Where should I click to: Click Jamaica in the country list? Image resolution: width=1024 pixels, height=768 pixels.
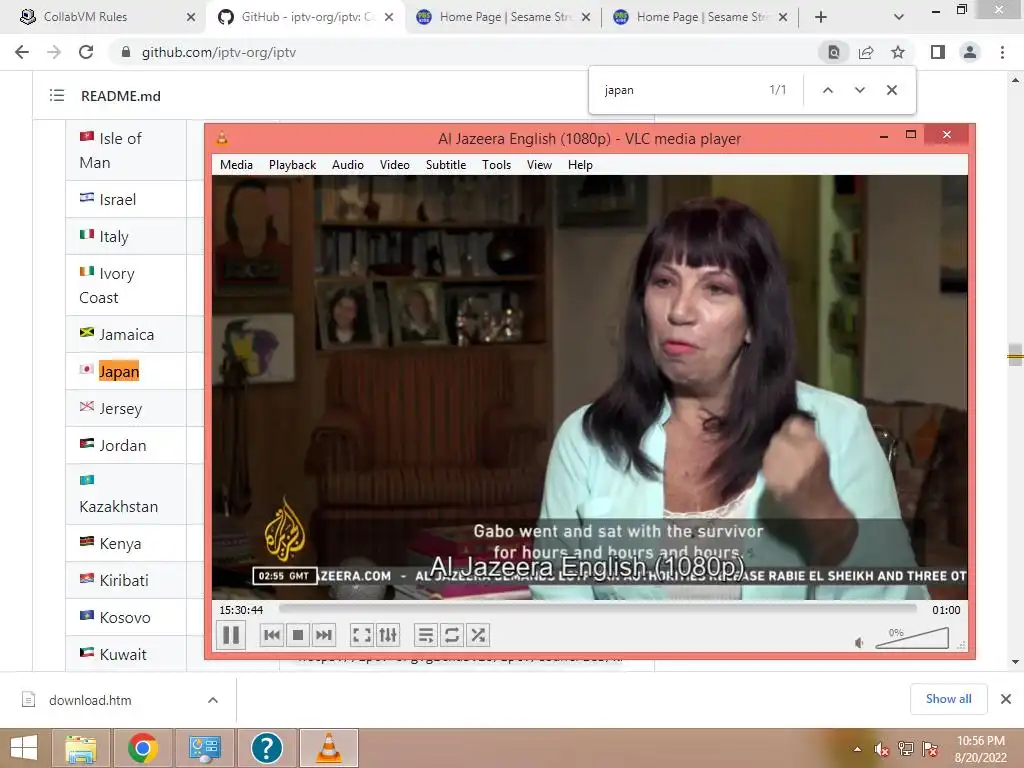coord(127,334)
